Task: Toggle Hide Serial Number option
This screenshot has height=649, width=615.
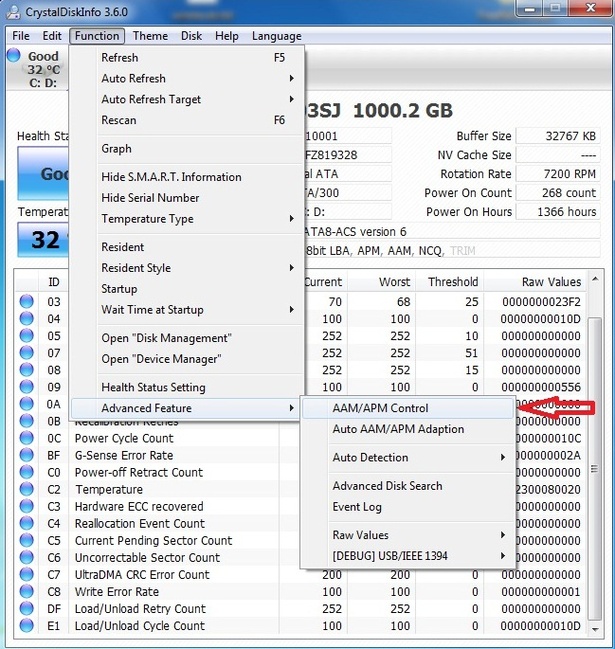Action: [185, 198]
